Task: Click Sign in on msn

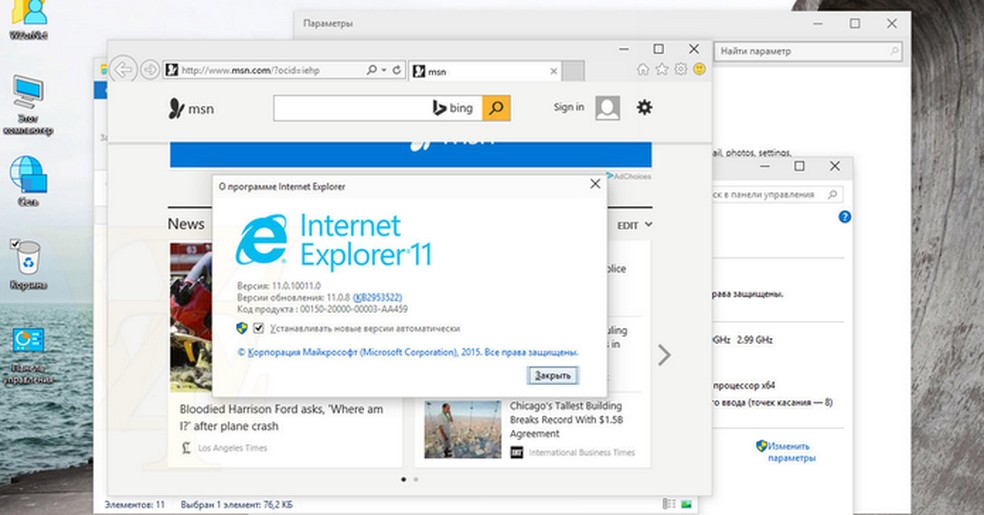Action: [x=569, y=107]
